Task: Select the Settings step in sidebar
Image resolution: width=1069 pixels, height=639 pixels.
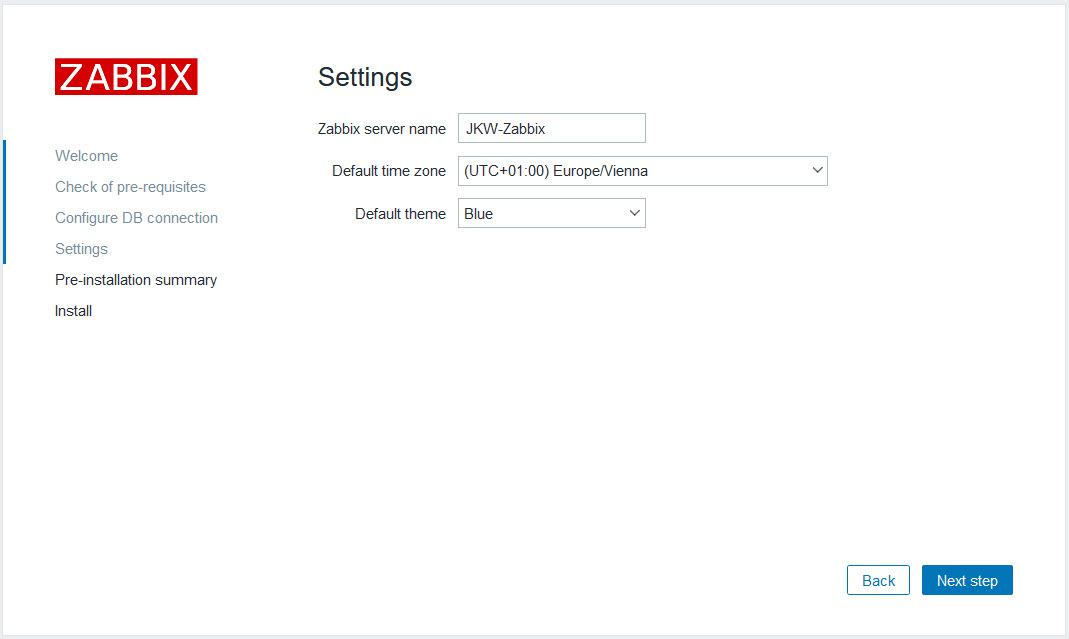Action: 81,249
